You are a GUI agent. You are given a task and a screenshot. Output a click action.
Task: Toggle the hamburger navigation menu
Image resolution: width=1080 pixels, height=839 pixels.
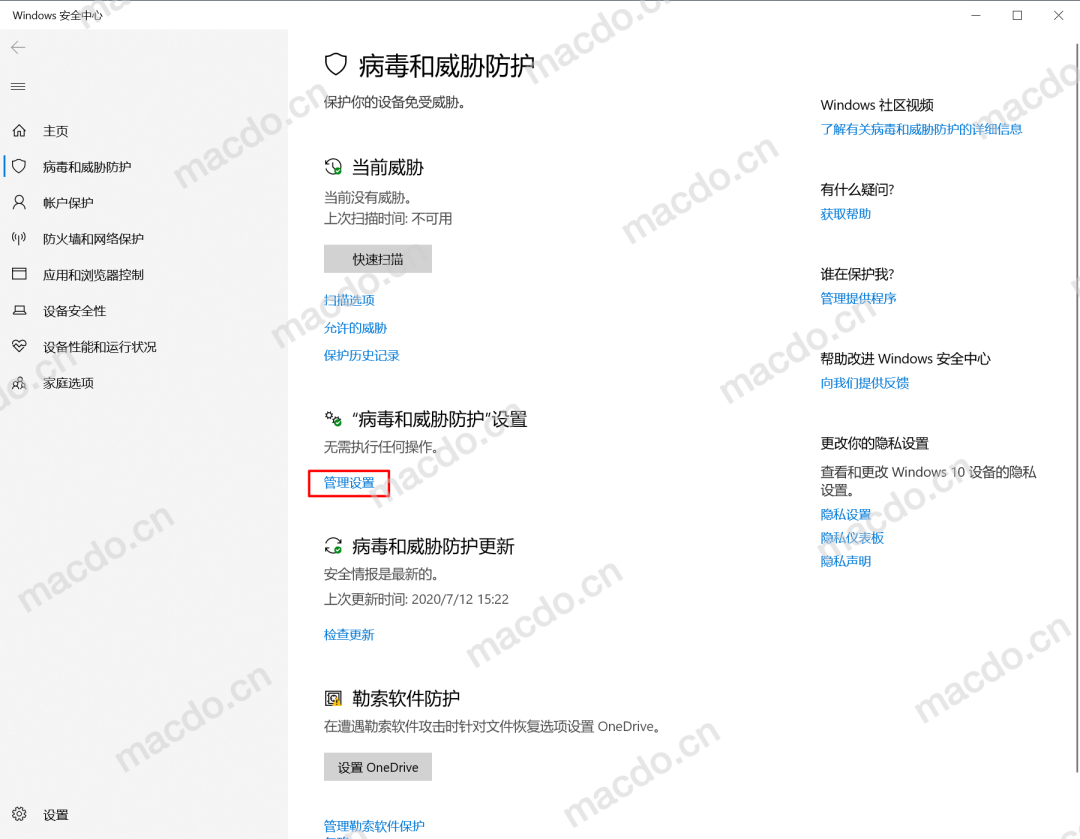(x=19, y=87)
